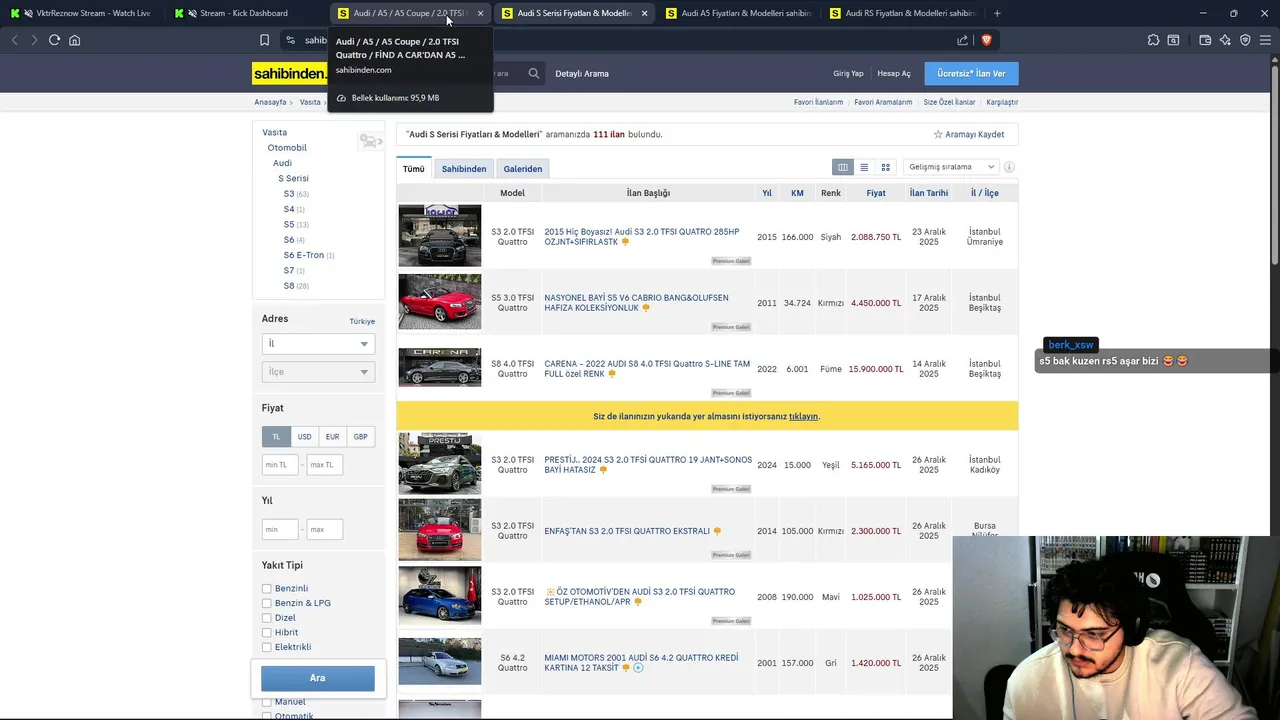Switch to Sahibinden listings tab
This screenshot has width=1280, height=720.
pyautogui.click(x=464, y=169)
